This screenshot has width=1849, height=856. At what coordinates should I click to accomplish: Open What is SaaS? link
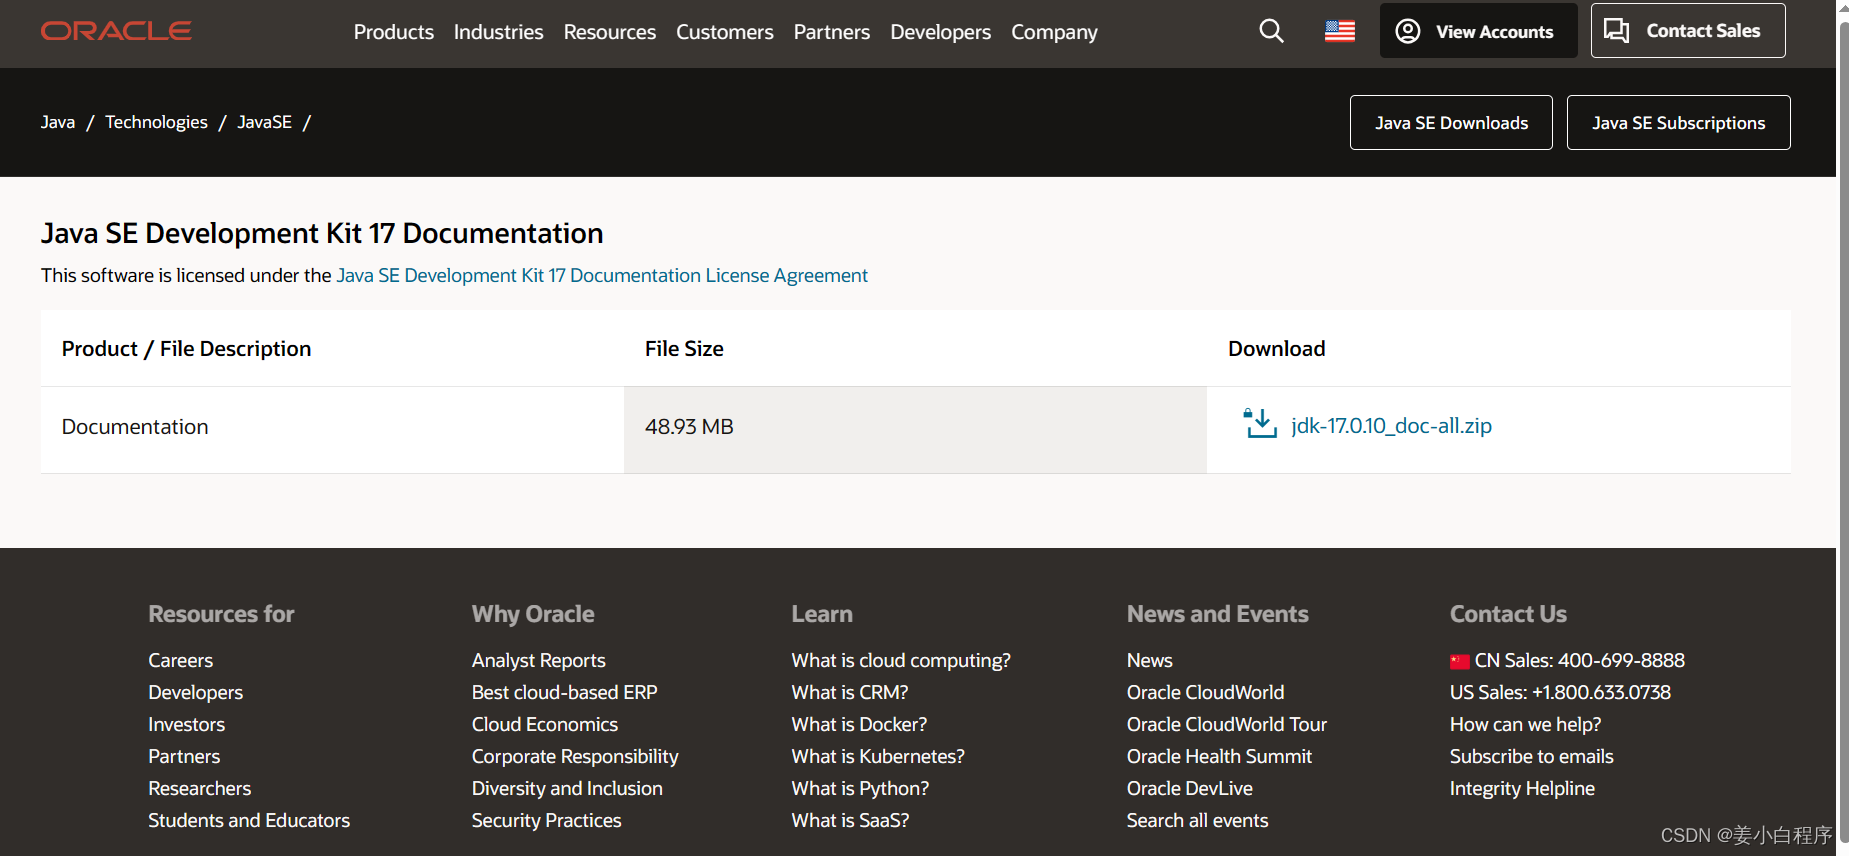(x=851, y=820)
